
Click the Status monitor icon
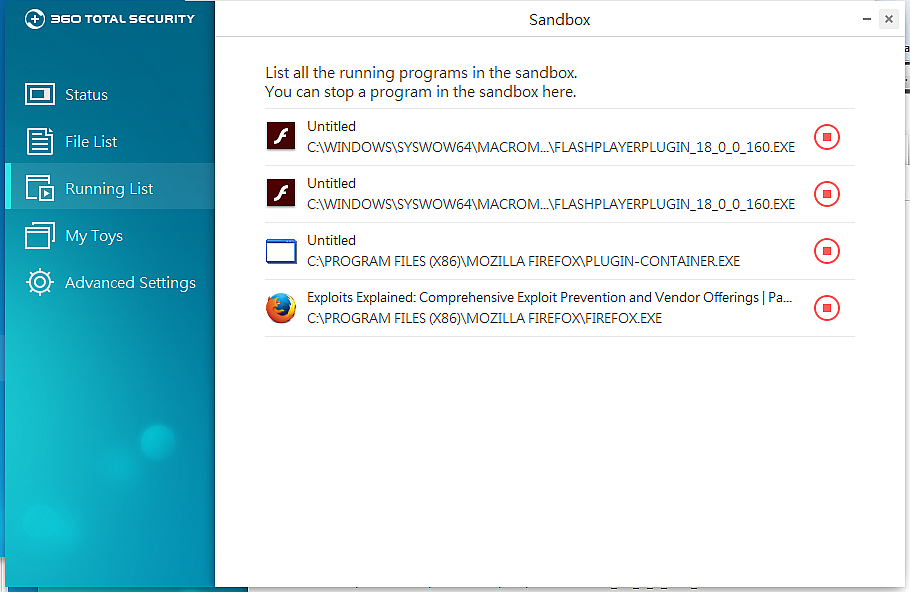(39, 94)
